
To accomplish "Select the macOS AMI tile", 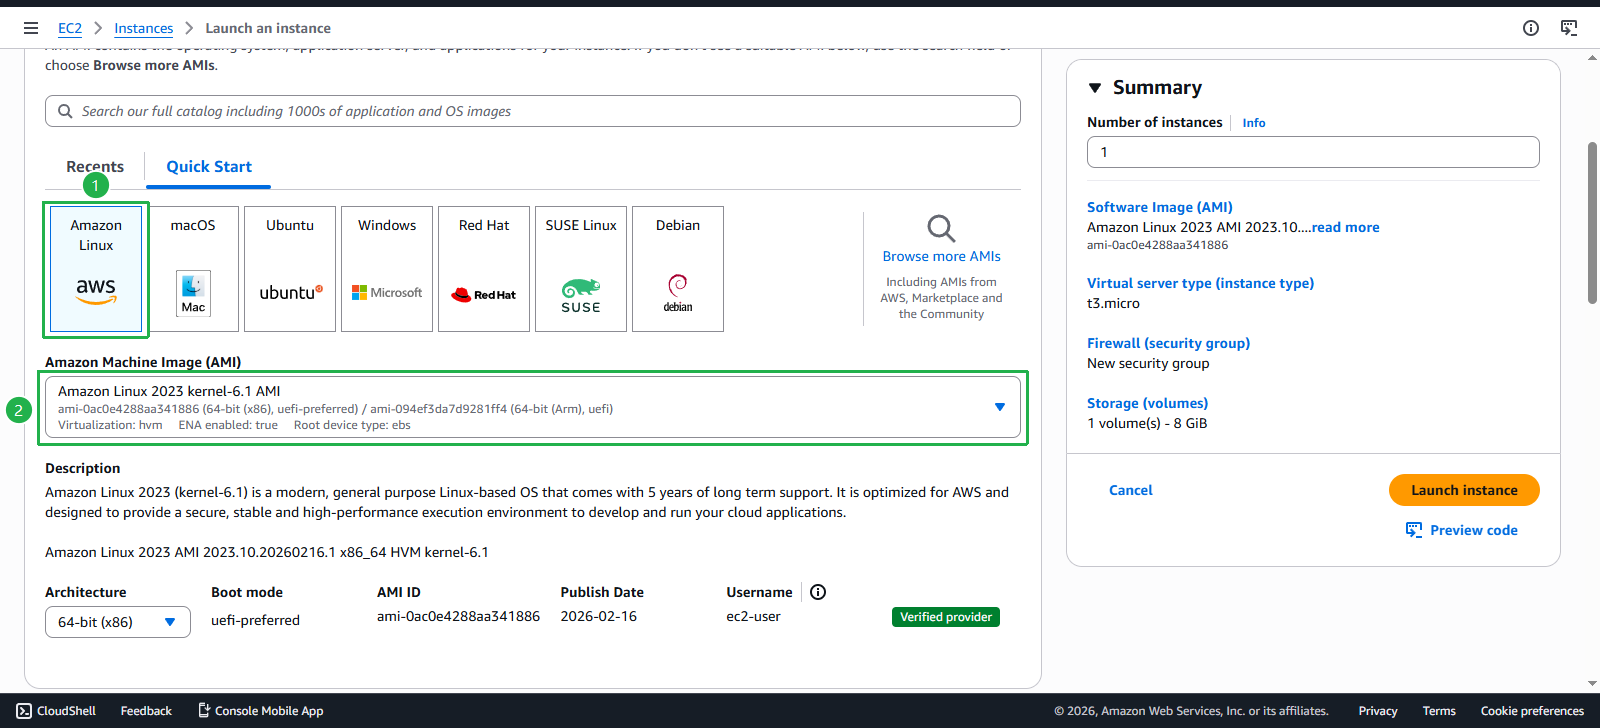I will click(x=193, y=269).
